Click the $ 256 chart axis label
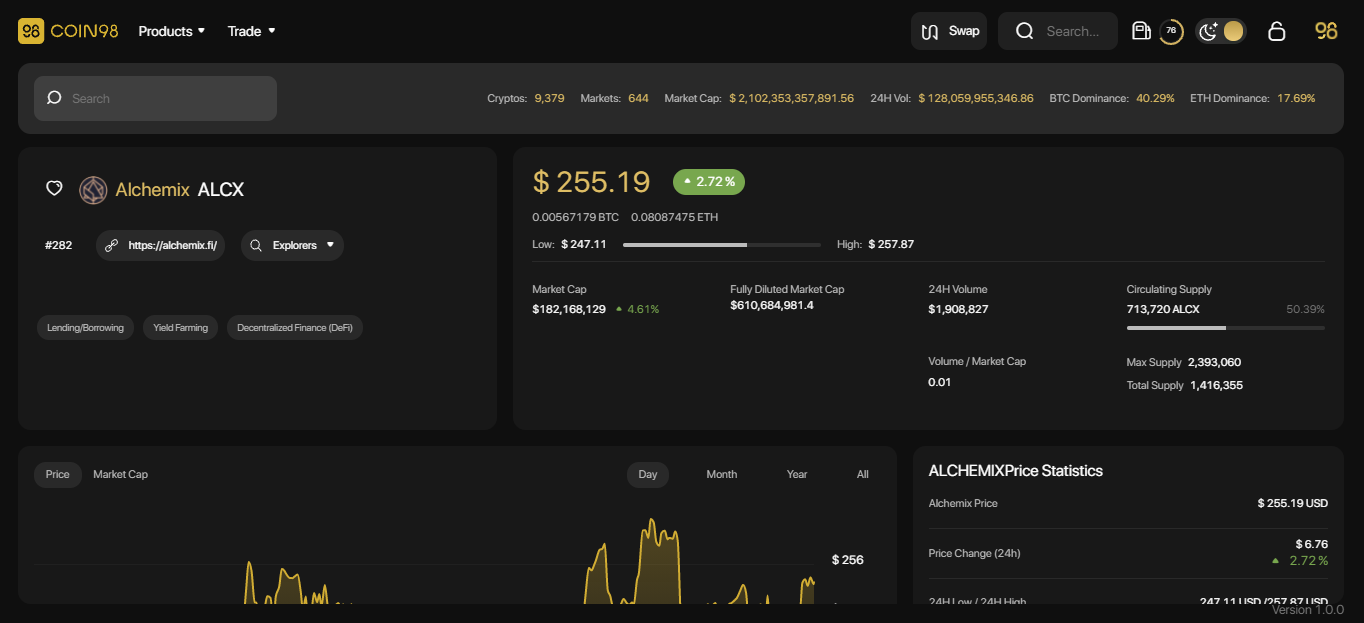The height and width of the screenshot is (623, 1364). pyautogui.click(x=847, y=560)
